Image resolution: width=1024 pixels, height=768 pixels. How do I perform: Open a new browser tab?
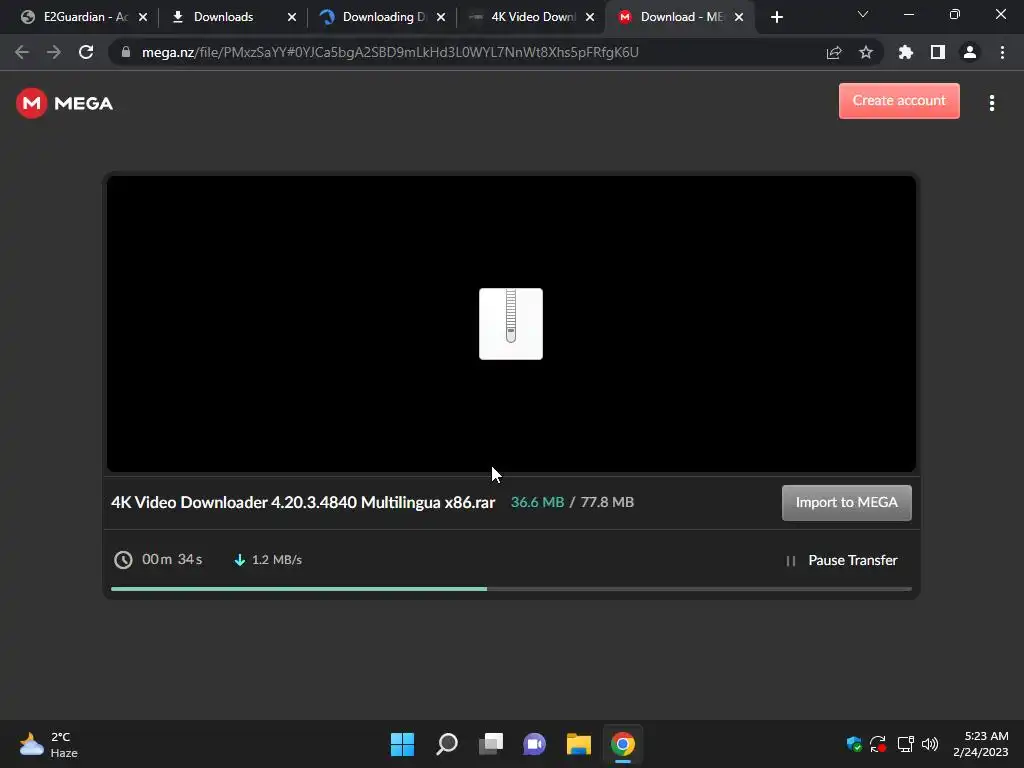point(776,18)
